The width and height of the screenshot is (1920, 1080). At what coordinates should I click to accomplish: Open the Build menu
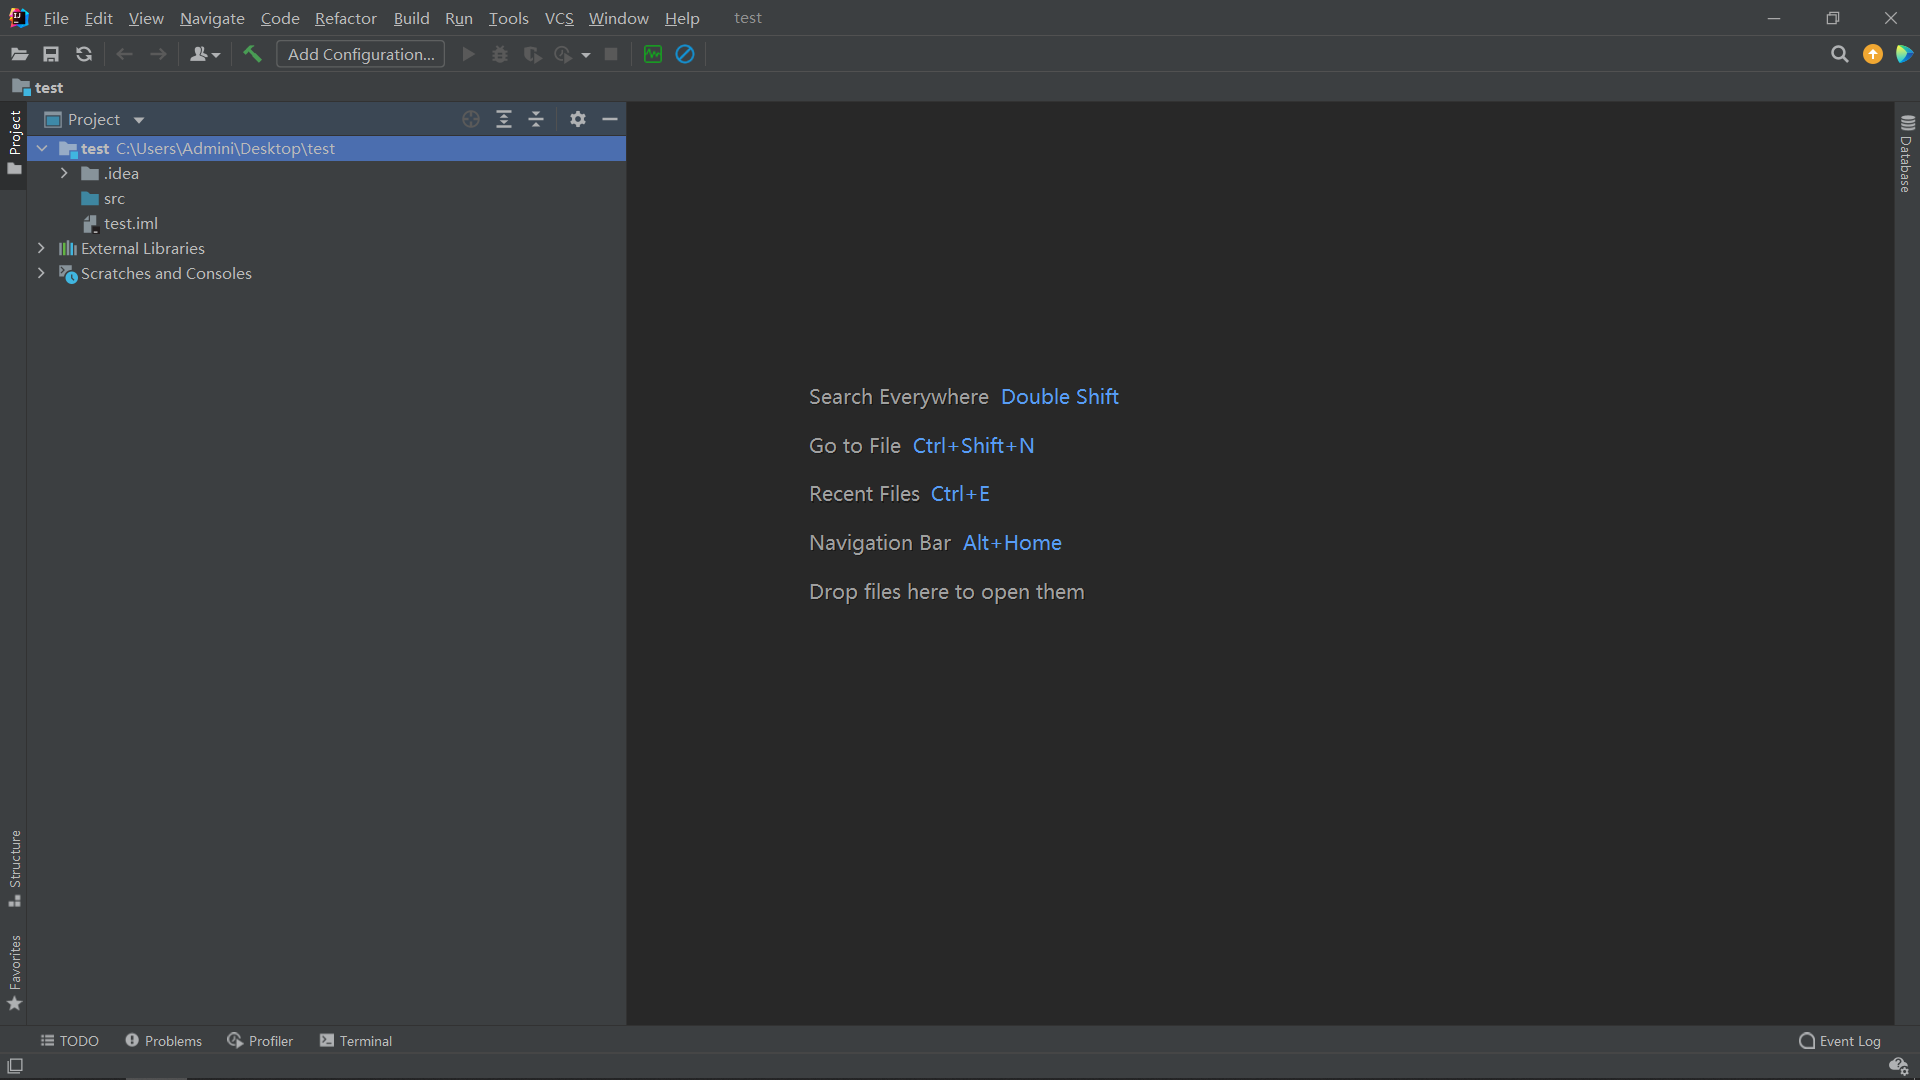[x=411, y=18]
